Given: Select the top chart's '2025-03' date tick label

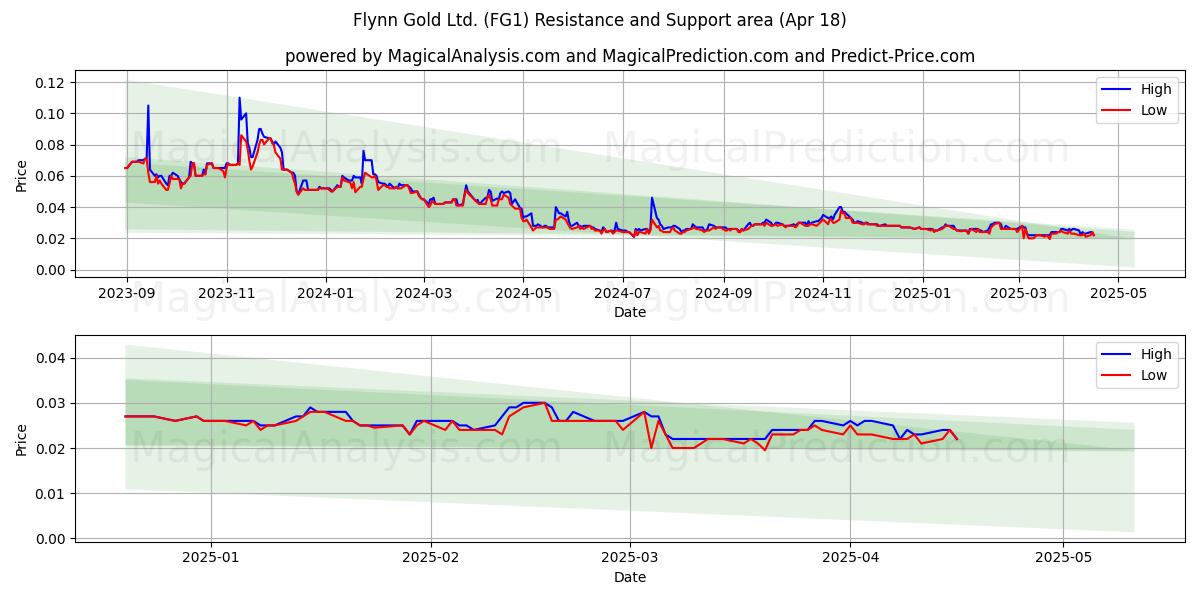Looking at the screenshot, I should pyautogui.click(x=1019, y=295).
